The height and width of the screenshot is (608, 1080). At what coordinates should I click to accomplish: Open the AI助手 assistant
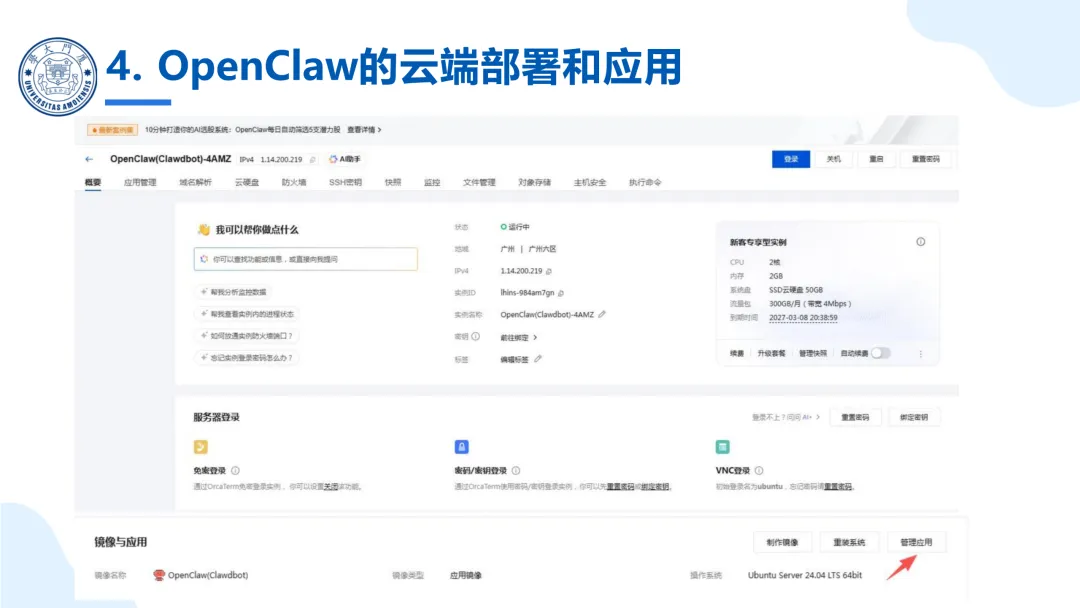[x=345, y=159]
